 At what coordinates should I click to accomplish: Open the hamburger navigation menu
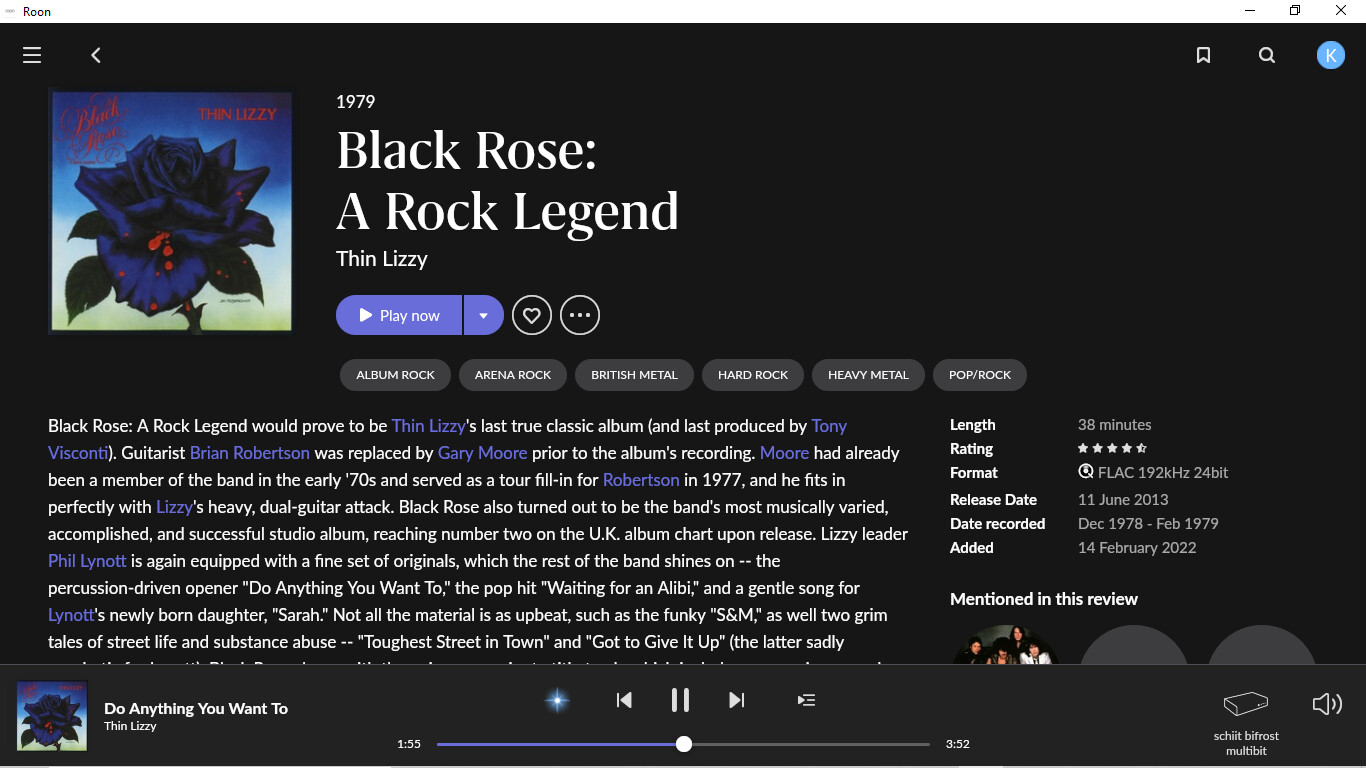pyautogui.click(x=32, y=55)
